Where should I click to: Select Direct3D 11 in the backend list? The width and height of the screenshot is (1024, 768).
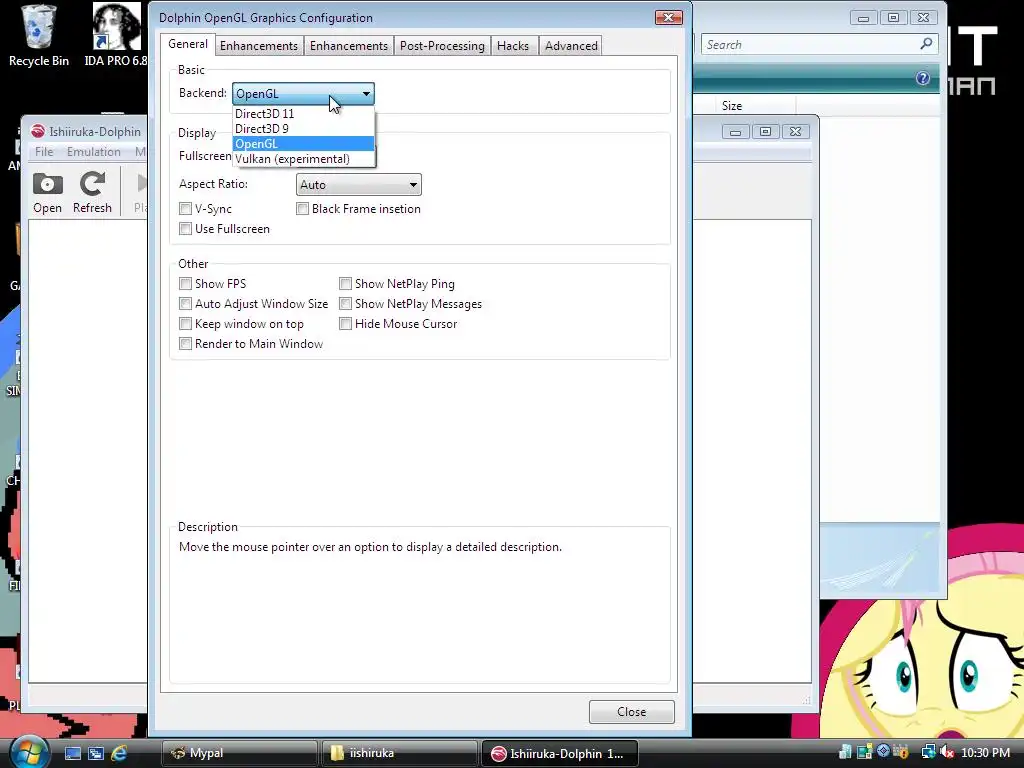pyautogui.click(x=304, y=114)
